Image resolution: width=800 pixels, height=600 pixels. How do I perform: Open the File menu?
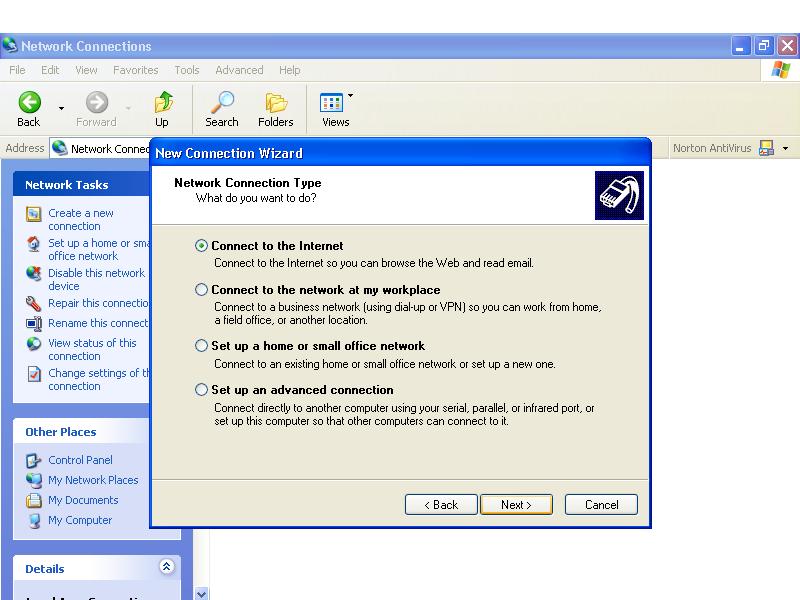pyautogui.click(x=17, y=70)
